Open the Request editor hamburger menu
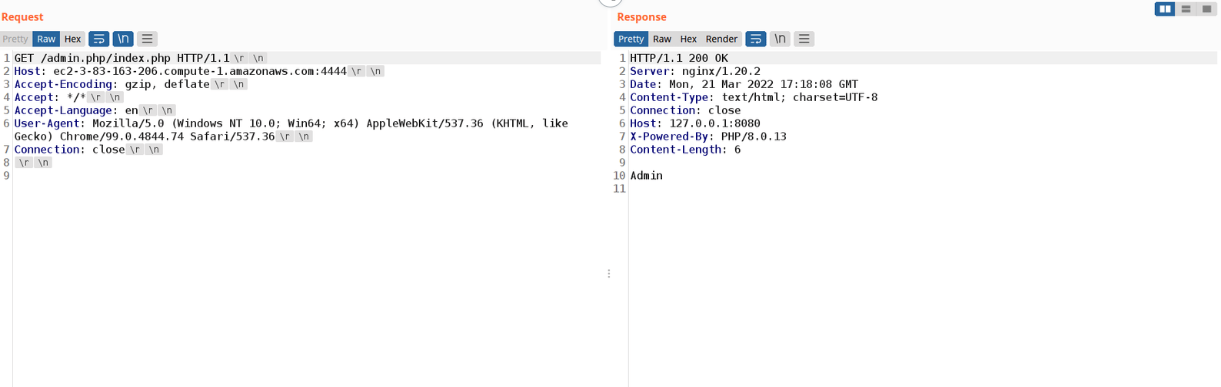The height and width of the screenshot is (387, 1221). coord(147,39)
